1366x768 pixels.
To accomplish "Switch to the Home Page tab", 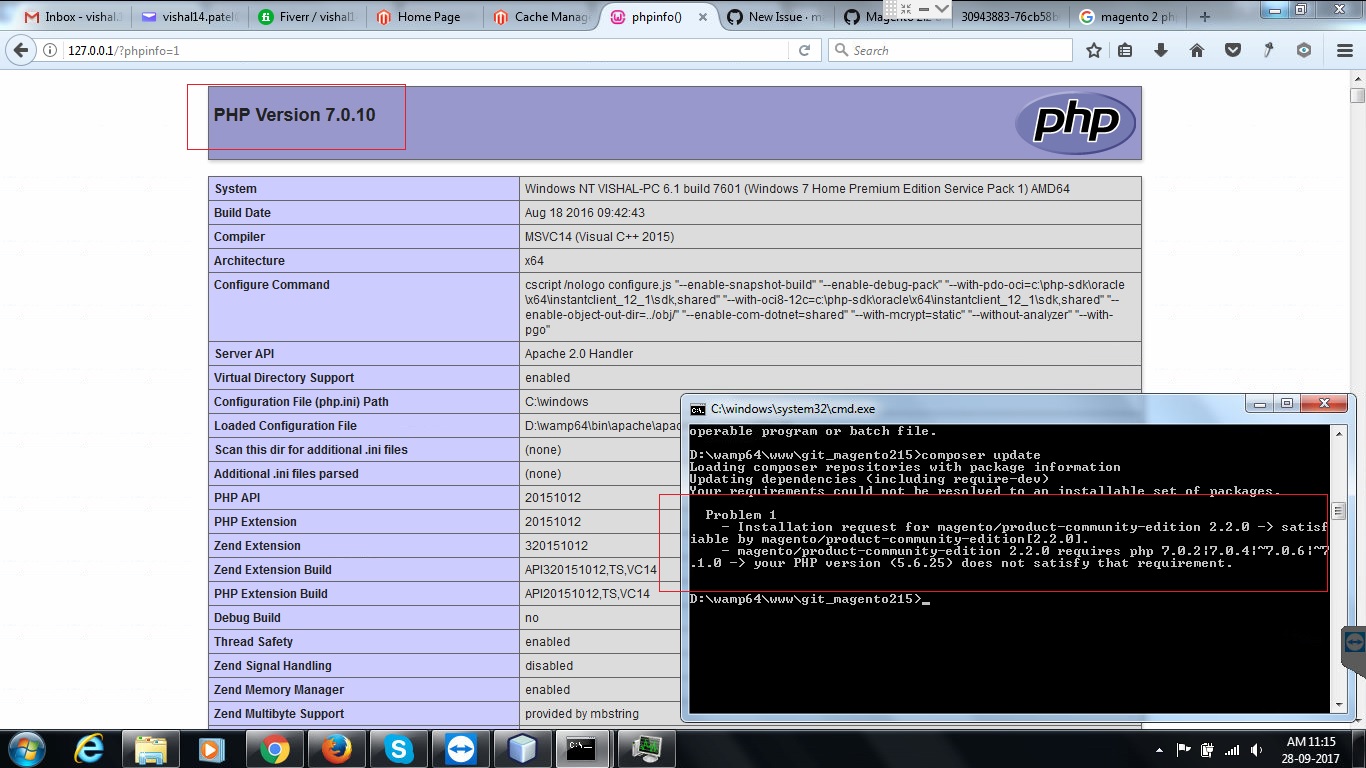I will pyautogui.click(x=426, y=17).
